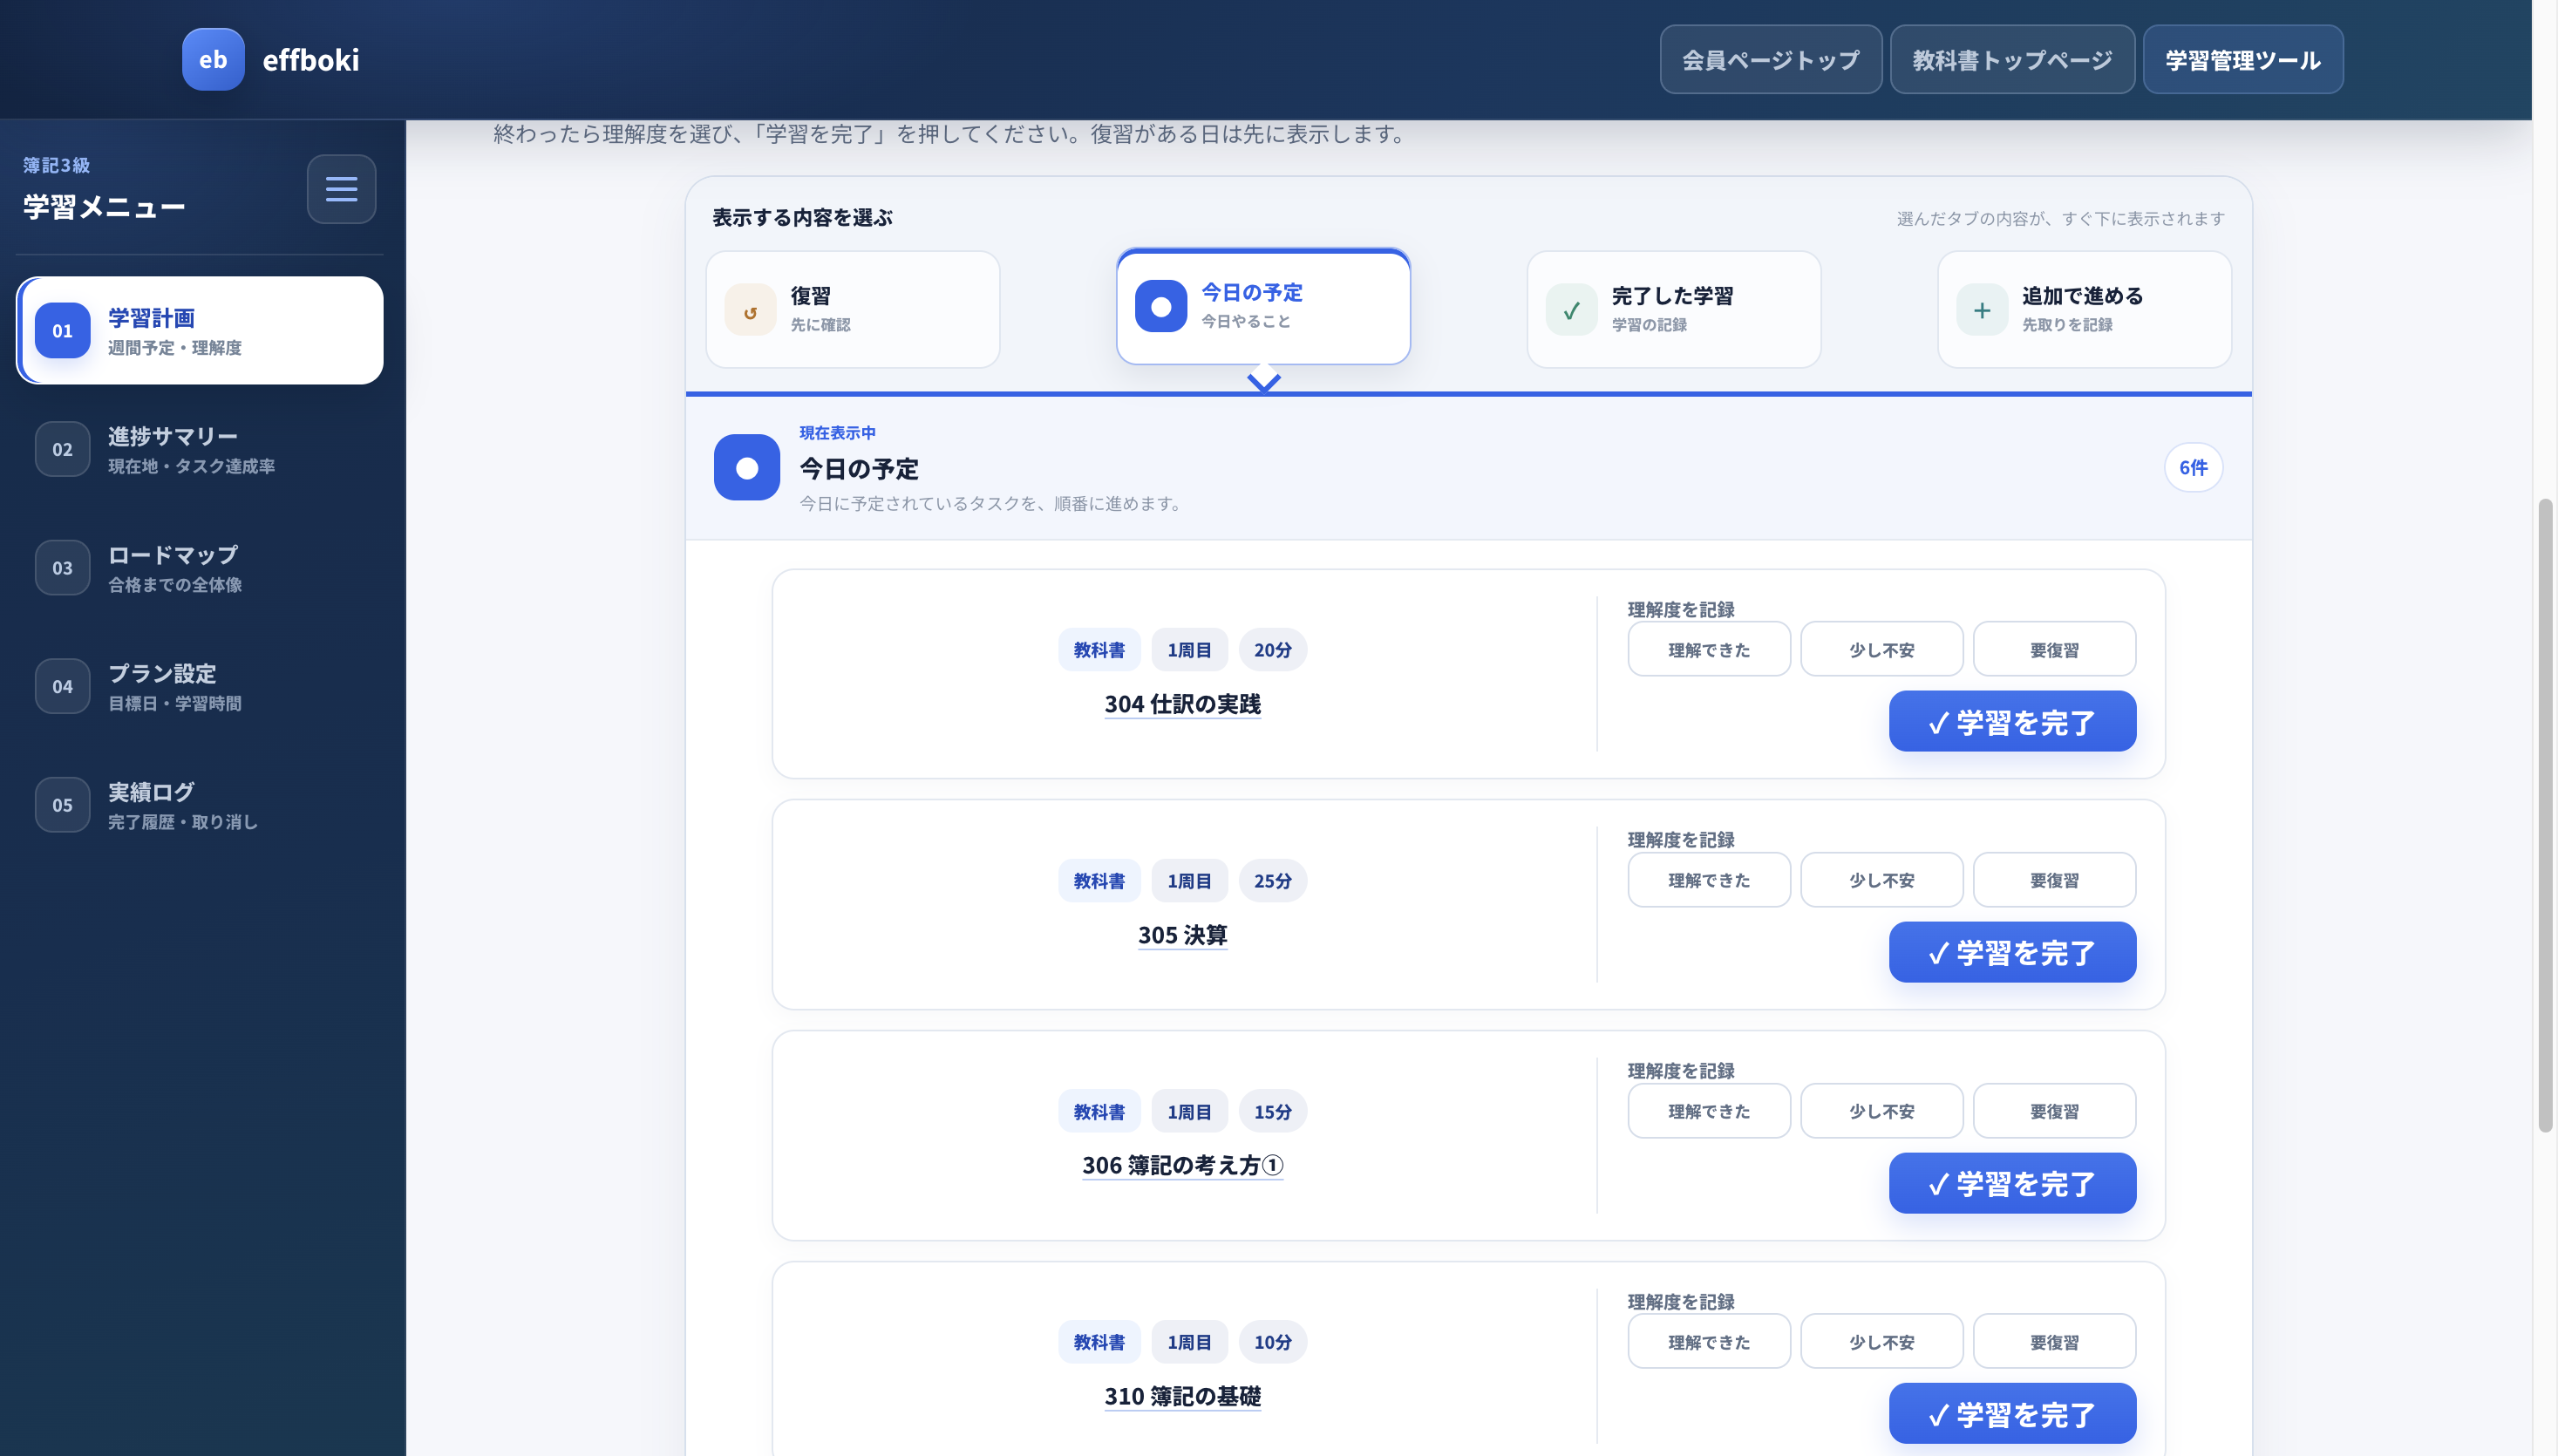Select the 復習 tab

point(853,309)
